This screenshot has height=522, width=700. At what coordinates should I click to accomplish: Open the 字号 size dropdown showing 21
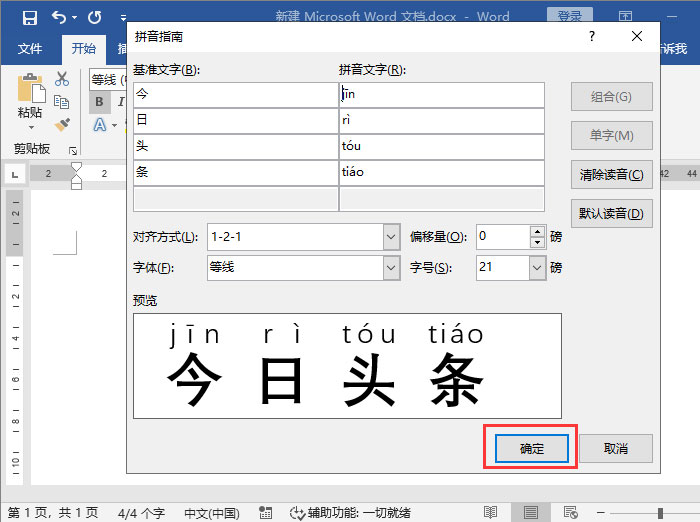tap(537, 267)
